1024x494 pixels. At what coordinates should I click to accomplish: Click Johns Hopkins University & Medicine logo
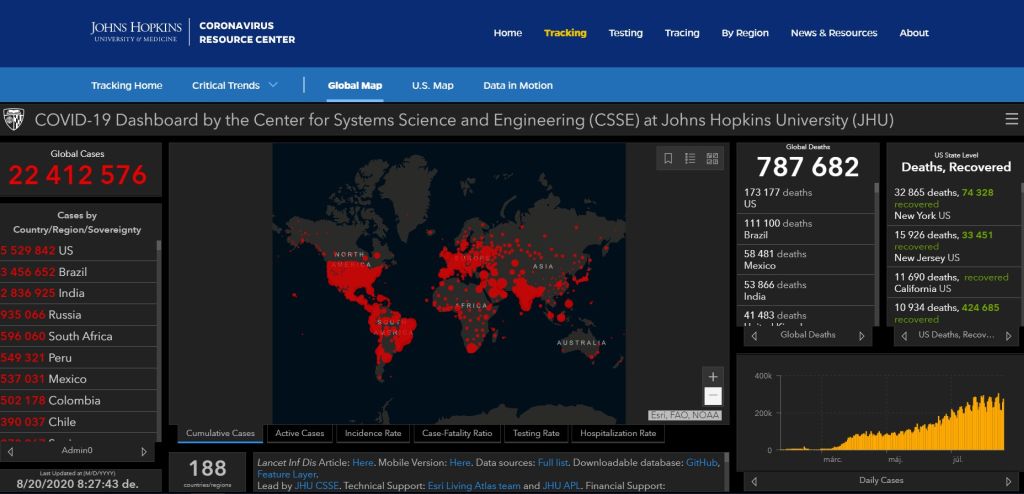tap(136, 31)
